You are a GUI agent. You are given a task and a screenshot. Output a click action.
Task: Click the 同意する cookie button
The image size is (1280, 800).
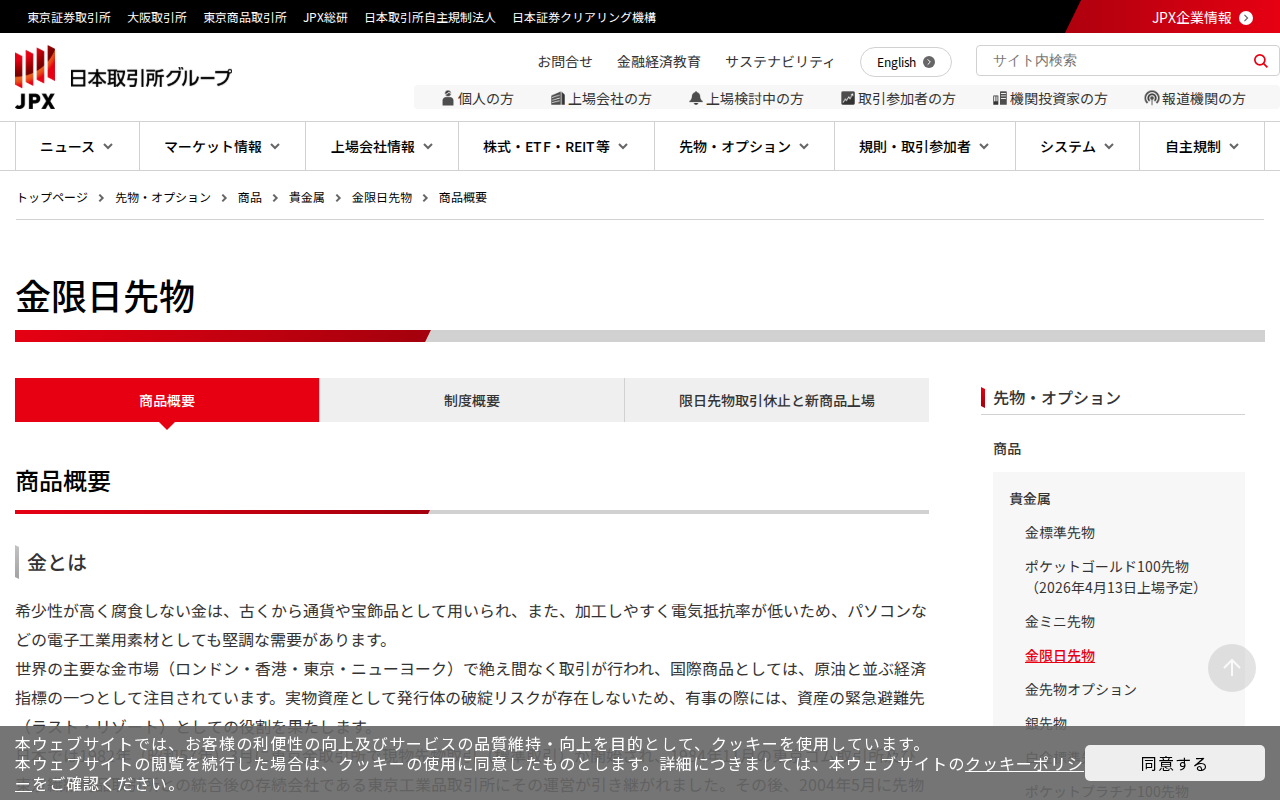[x=1175, y=763]
